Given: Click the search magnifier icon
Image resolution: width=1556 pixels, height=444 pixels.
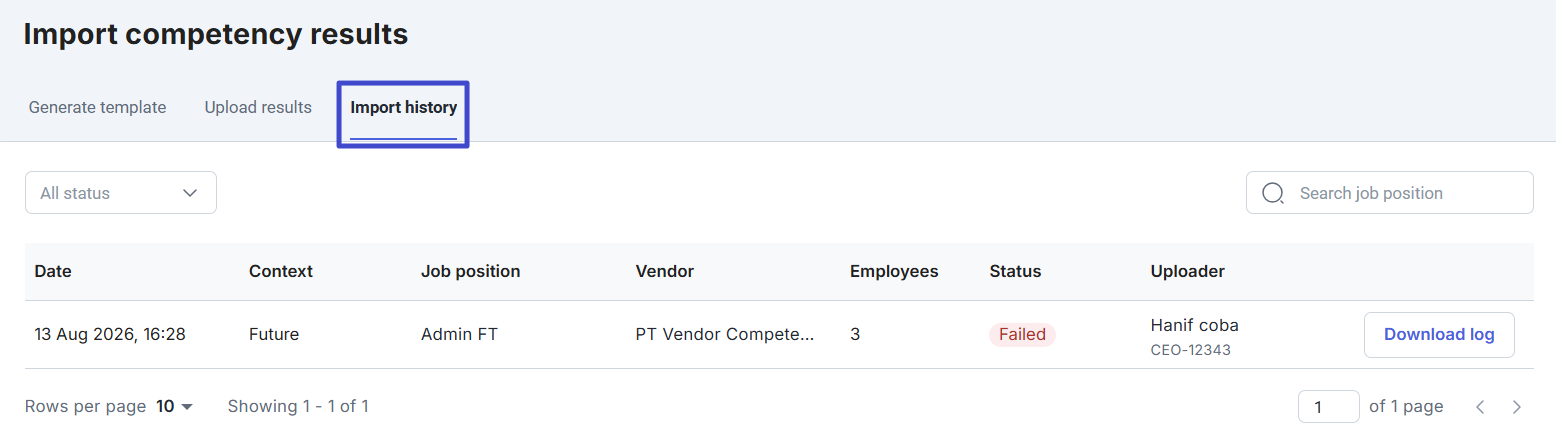Looking at the screenshot, I should [1272, 193].
